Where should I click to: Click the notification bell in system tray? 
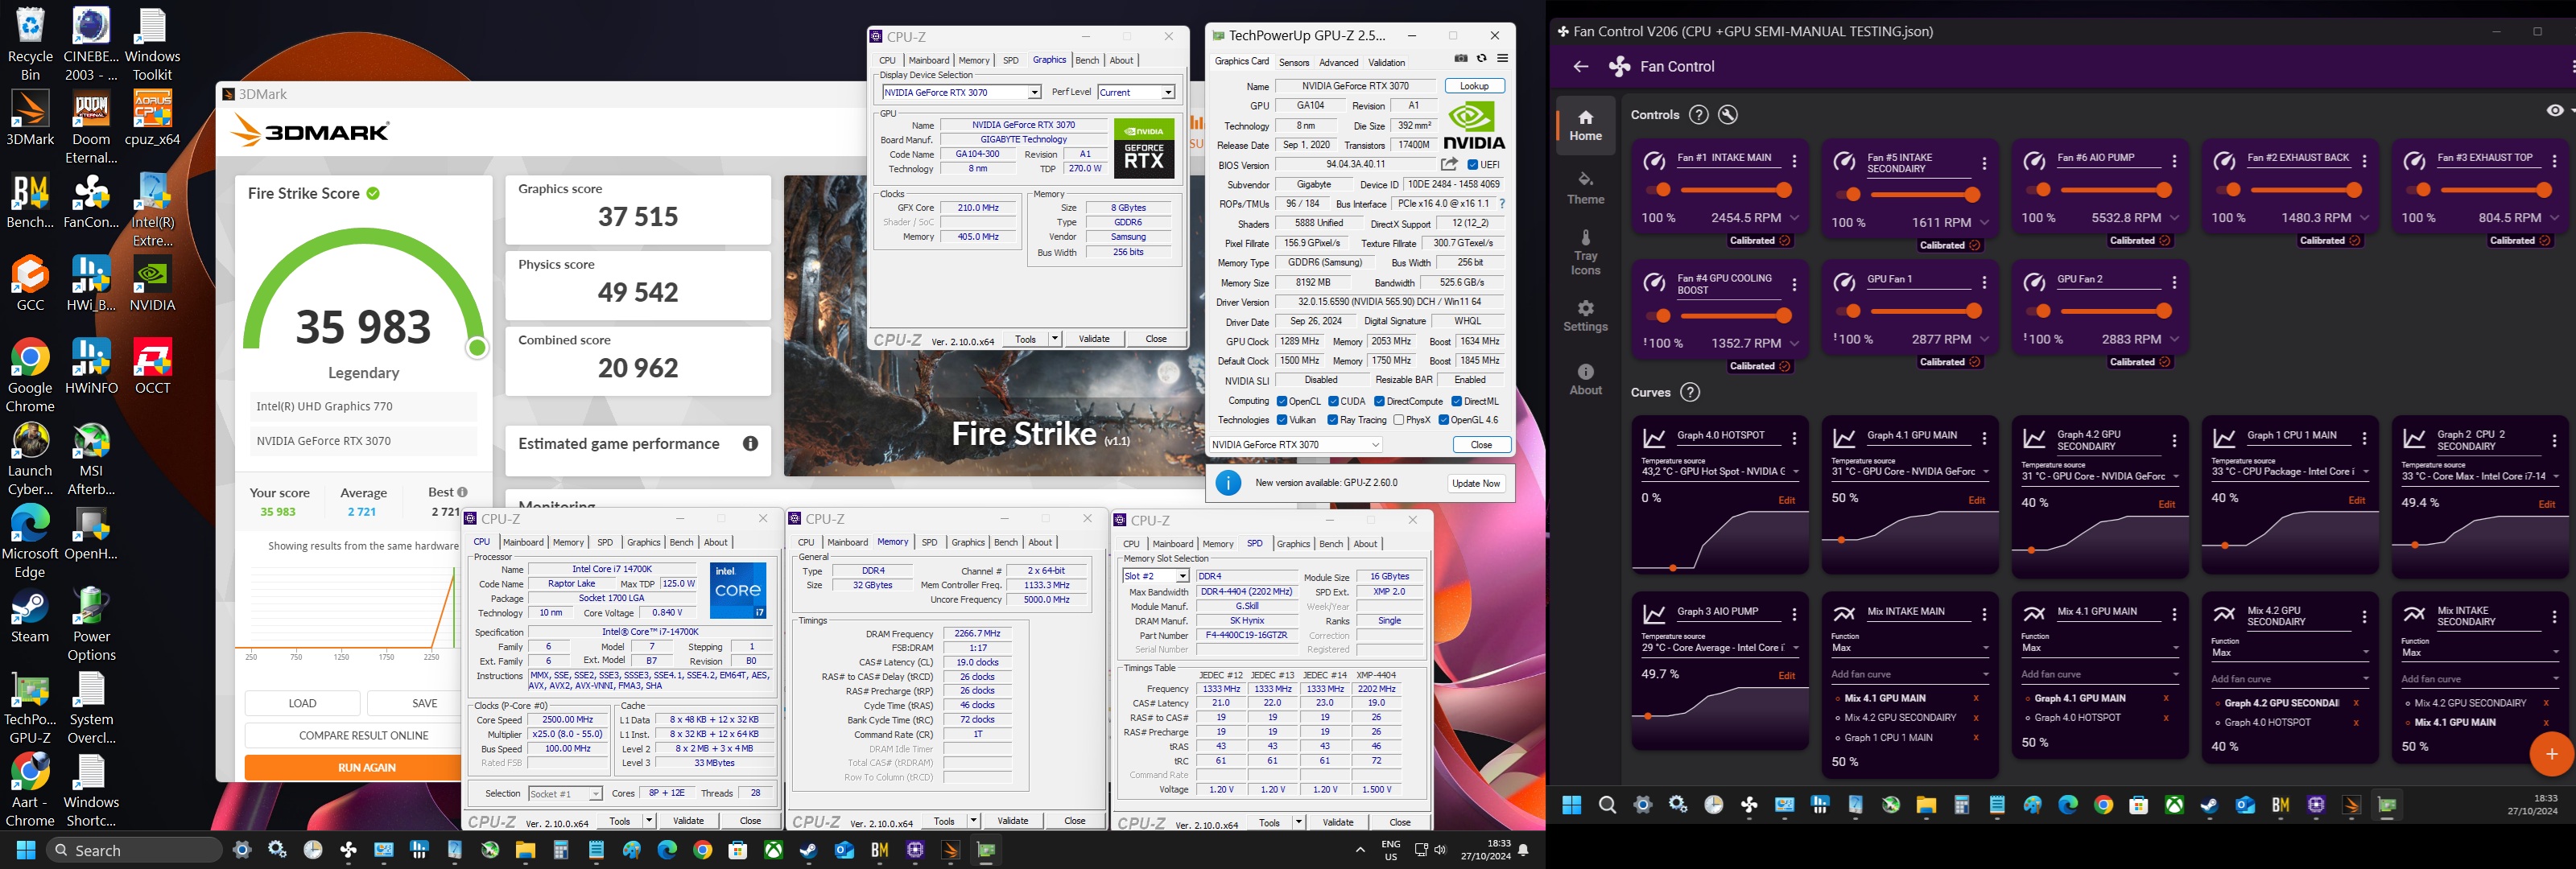pos(1523,850)
